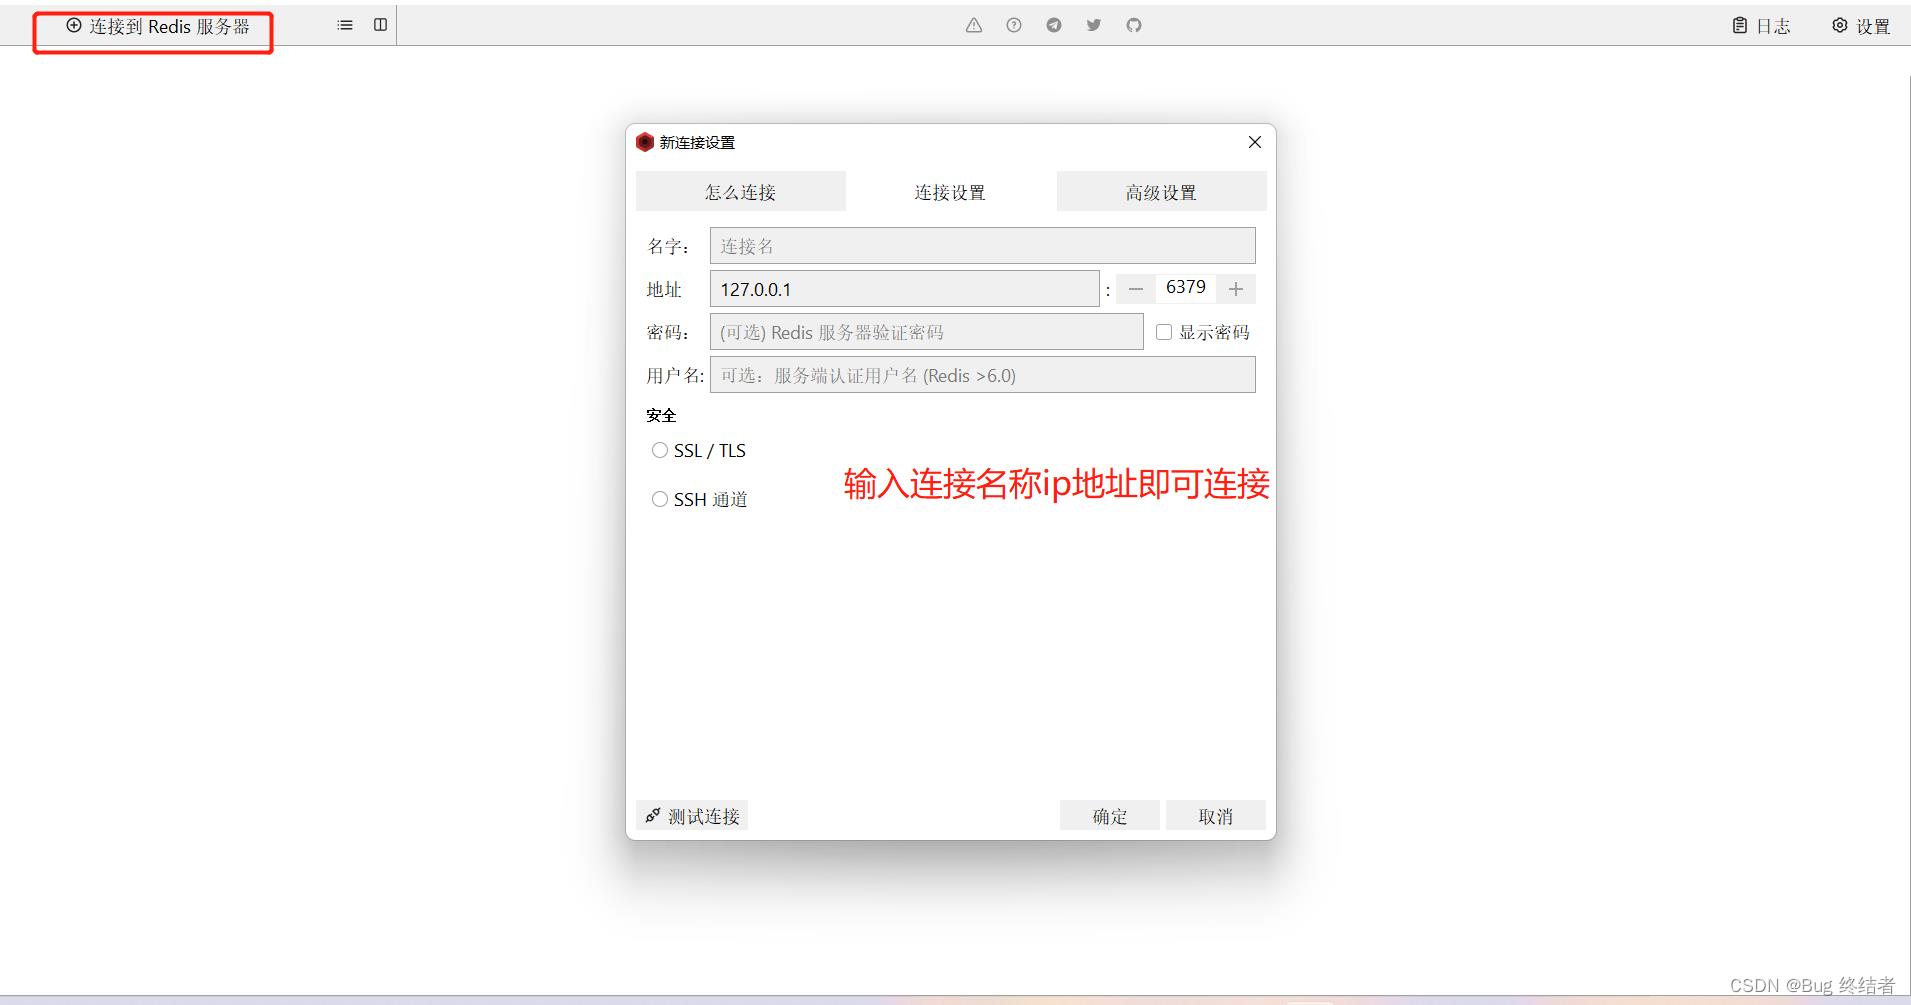Confirm with the 确定 button
Image resolution: width=1911 pixels, height=1005 pixels.
(x=1110, y=816)
